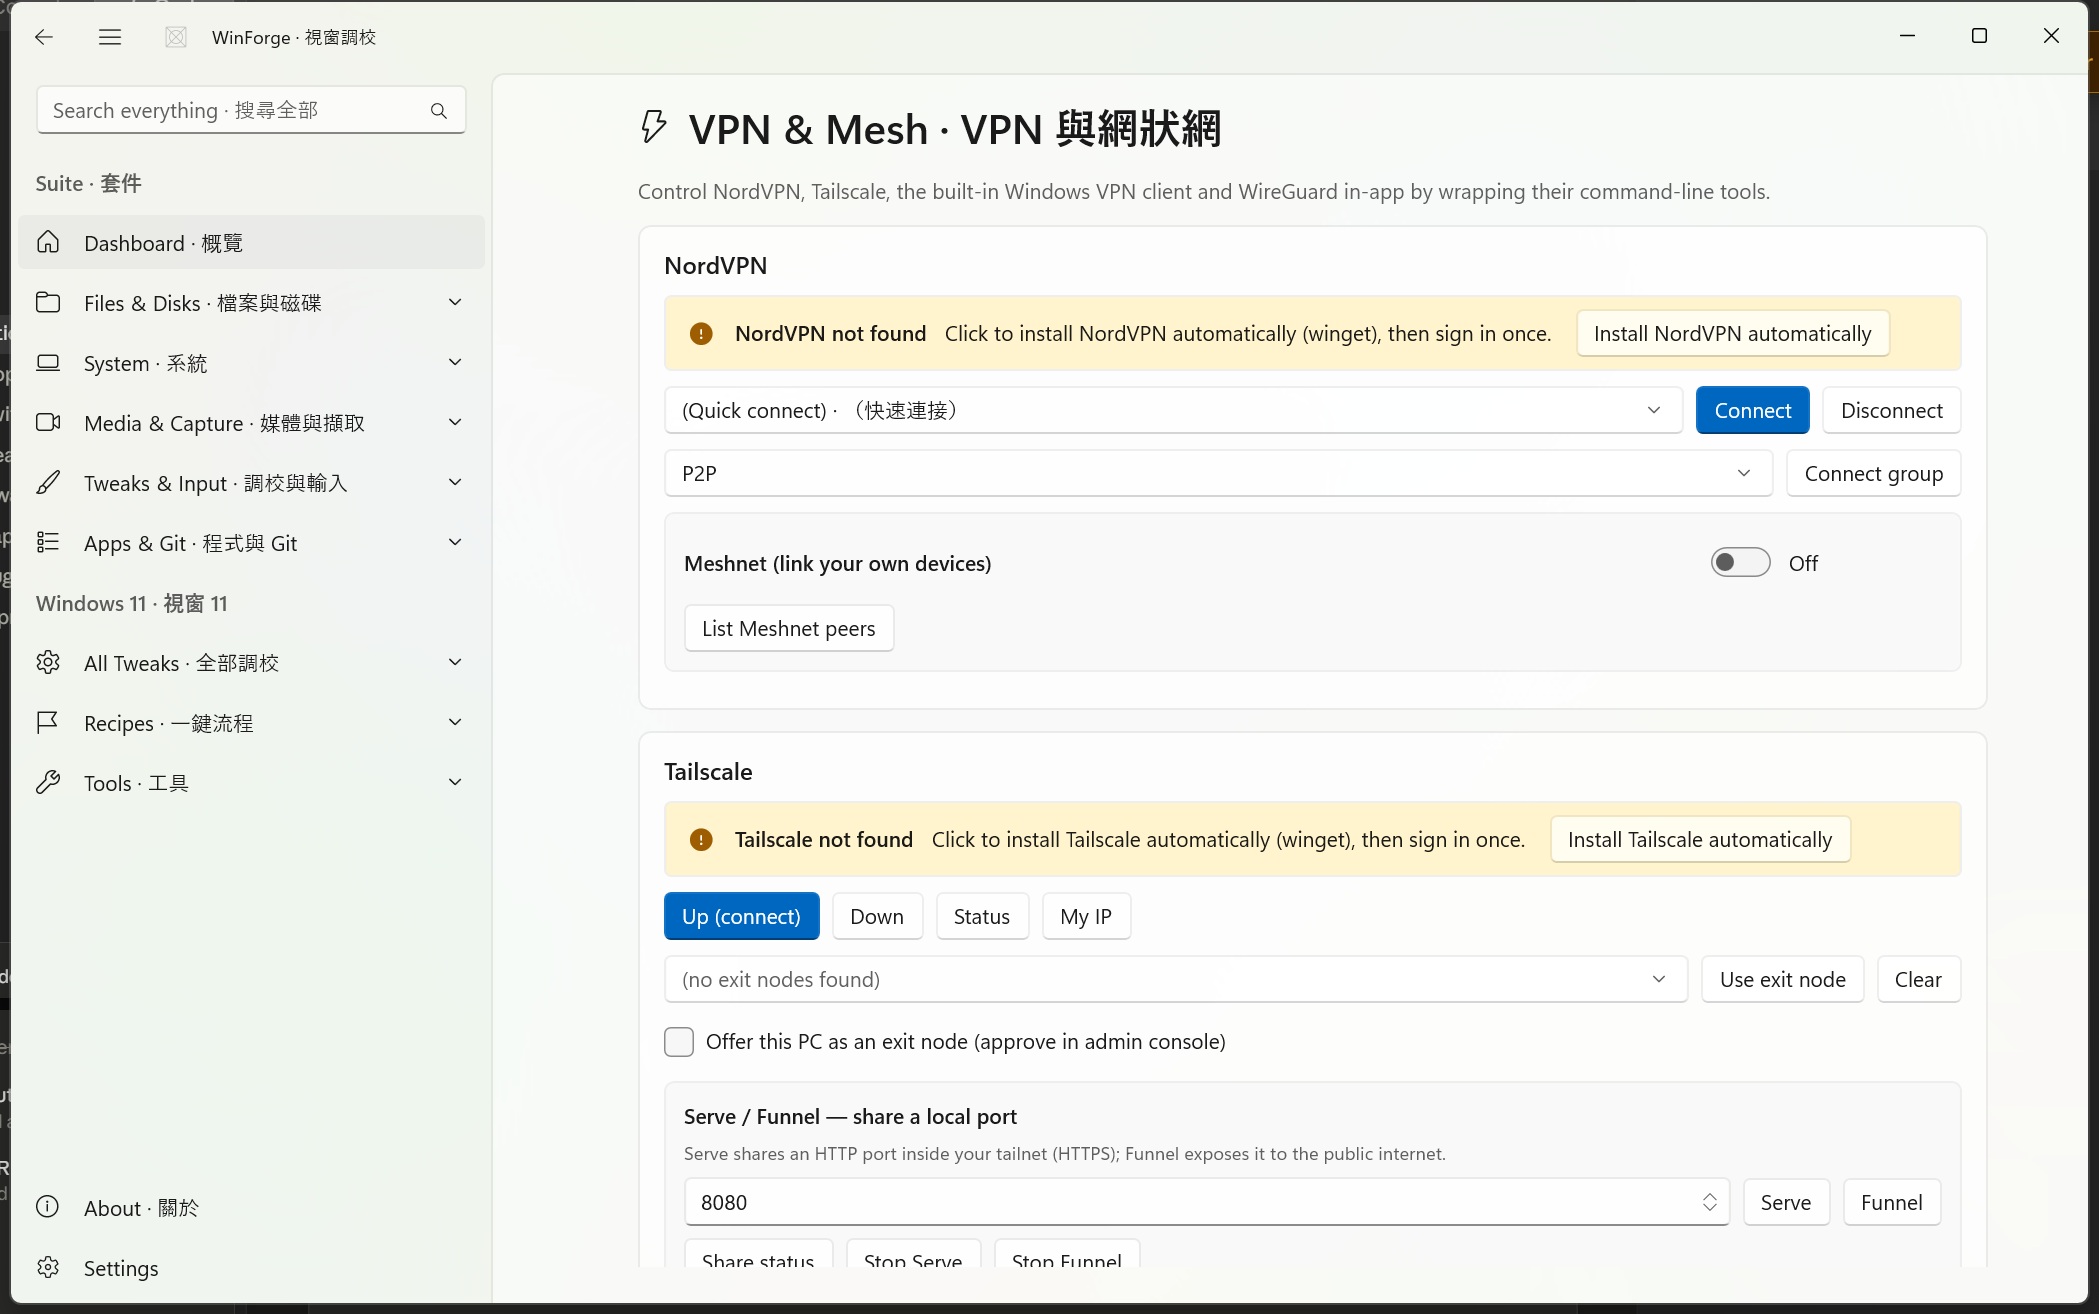This screenshot has height=1314, width=2099.
Task: Click the Apps & Git list icon
Action: [x=48, y=543]
